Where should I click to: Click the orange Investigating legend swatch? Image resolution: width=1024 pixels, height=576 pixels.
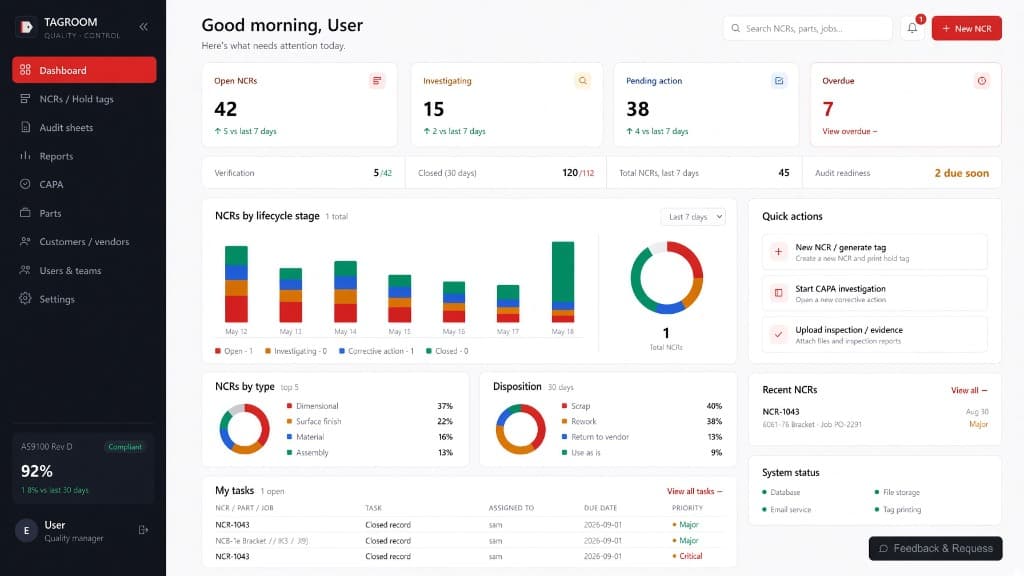pos(268,351)
